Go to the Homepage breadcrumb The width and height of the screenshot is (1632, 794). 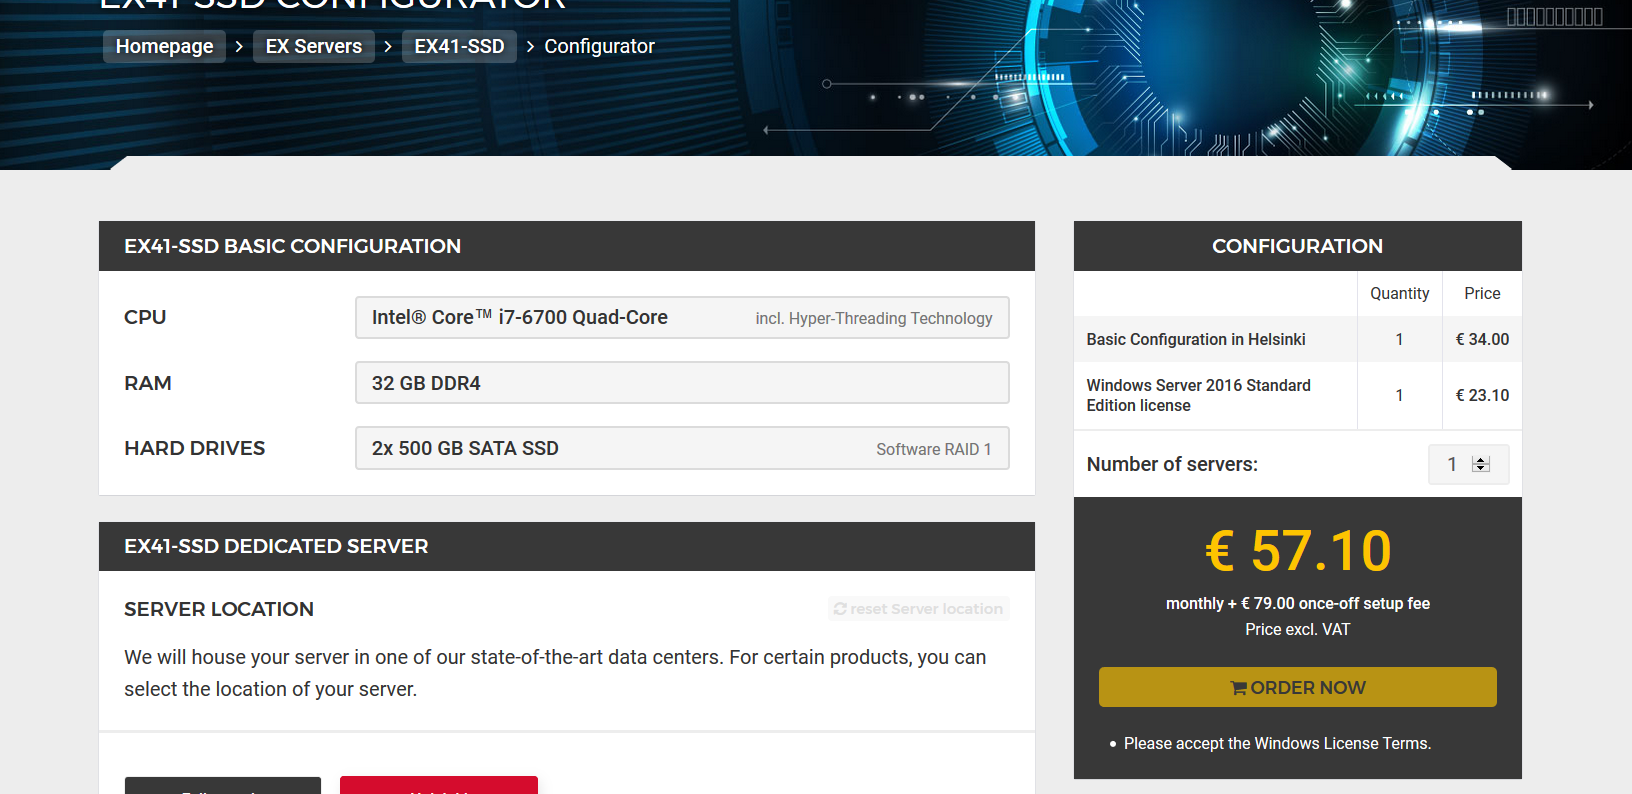(164, 46)
